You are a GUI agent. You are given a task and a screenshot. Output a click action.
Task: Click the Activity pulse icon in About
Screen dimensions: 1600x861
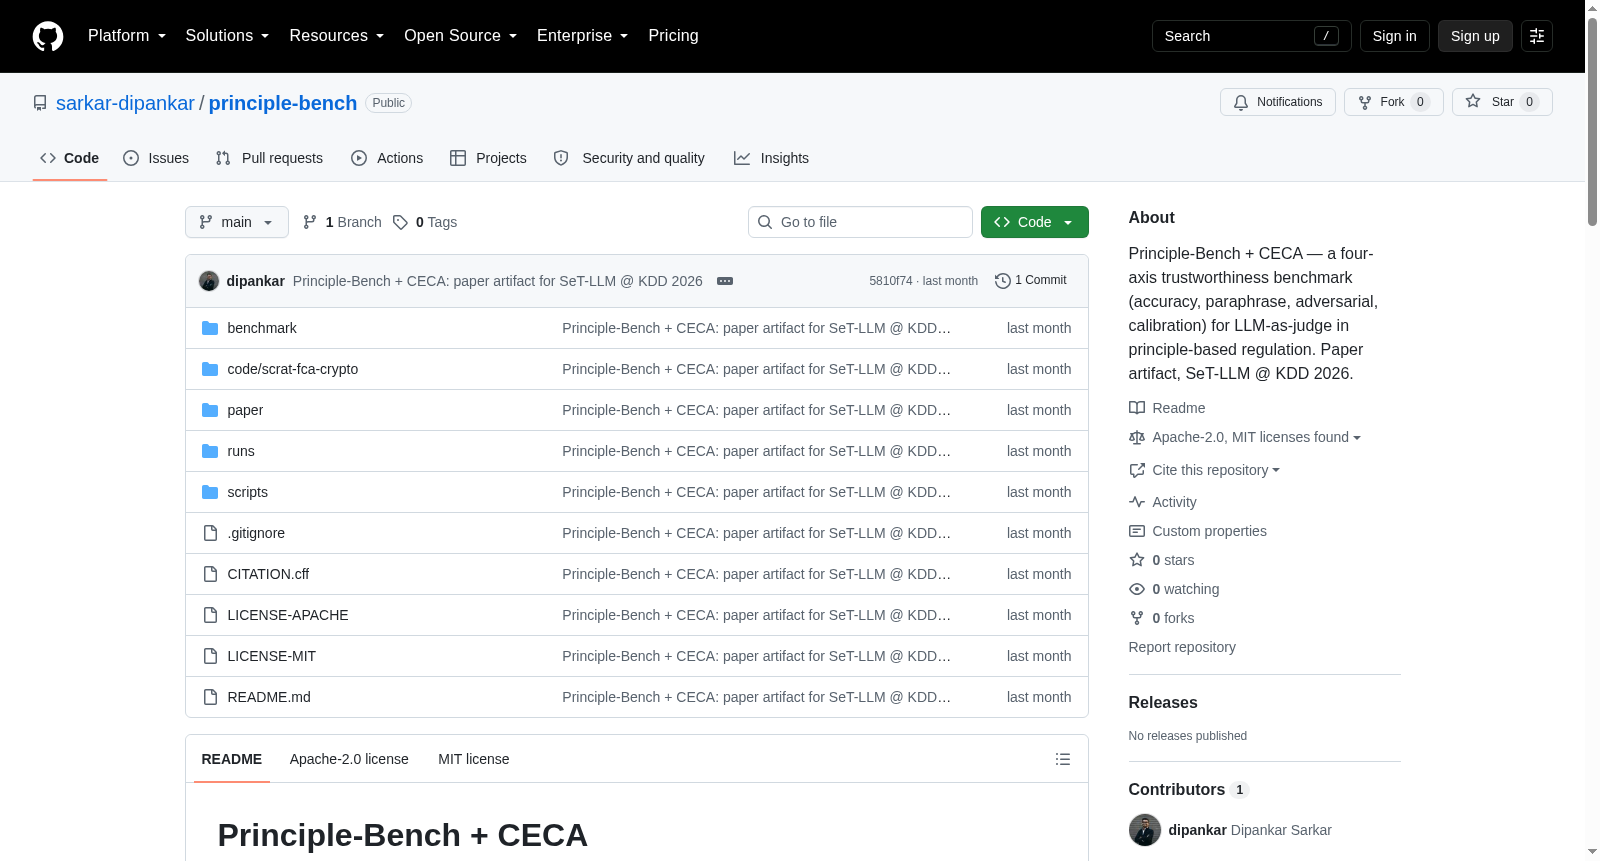[1137, 502]
